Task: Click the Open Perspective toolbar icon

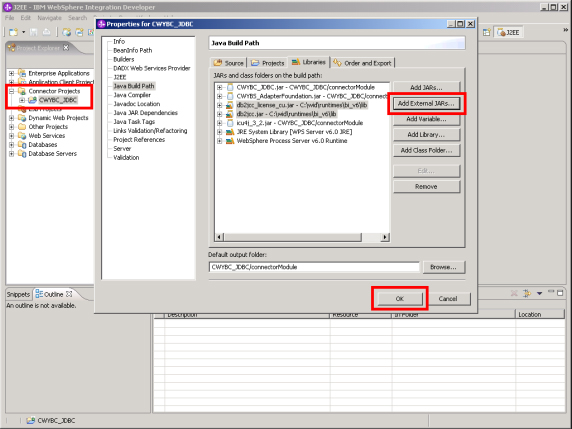Action: pos(487,32)
